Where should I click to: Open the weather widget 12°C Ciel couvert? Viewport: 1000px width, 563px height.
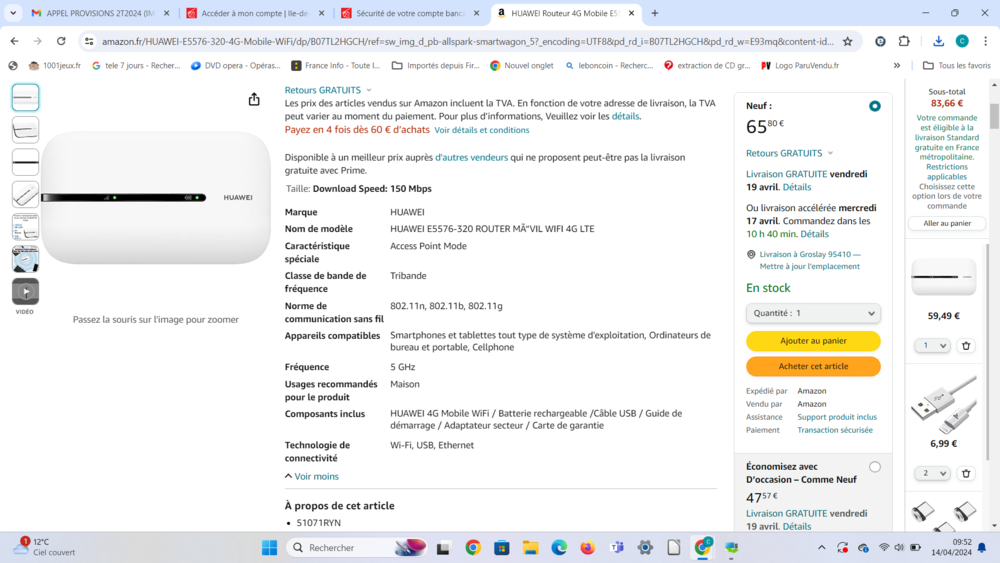point(43,547)
